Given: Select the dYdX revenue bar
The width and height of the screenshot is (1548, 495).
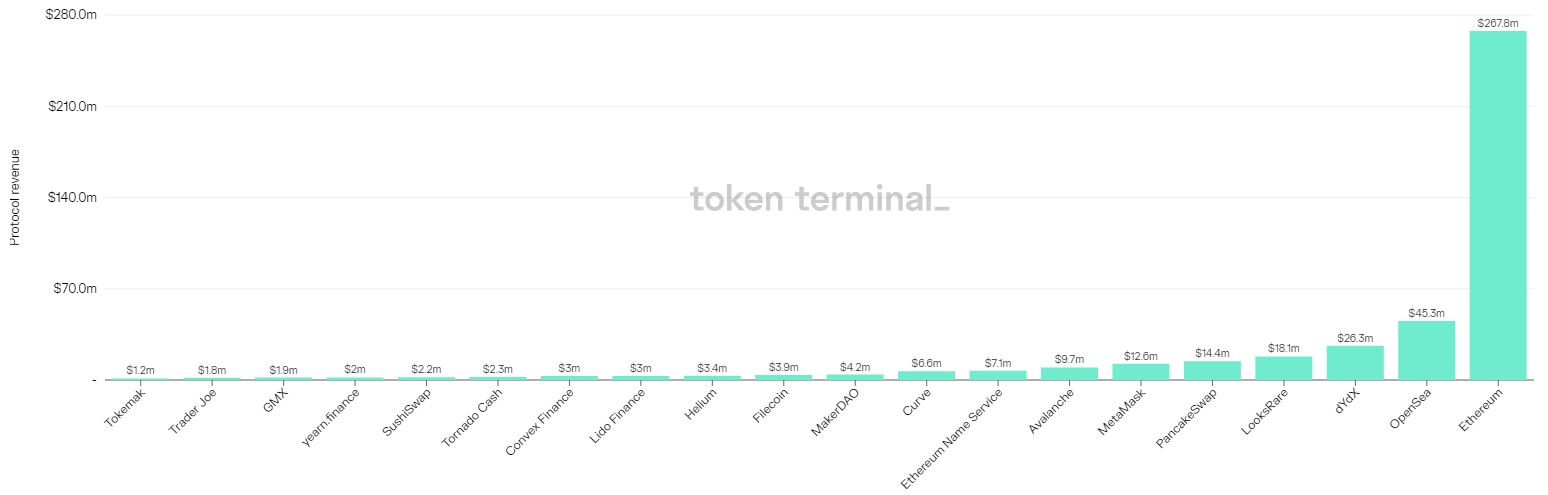Looking at the screenshot, I should [1355, 363].
